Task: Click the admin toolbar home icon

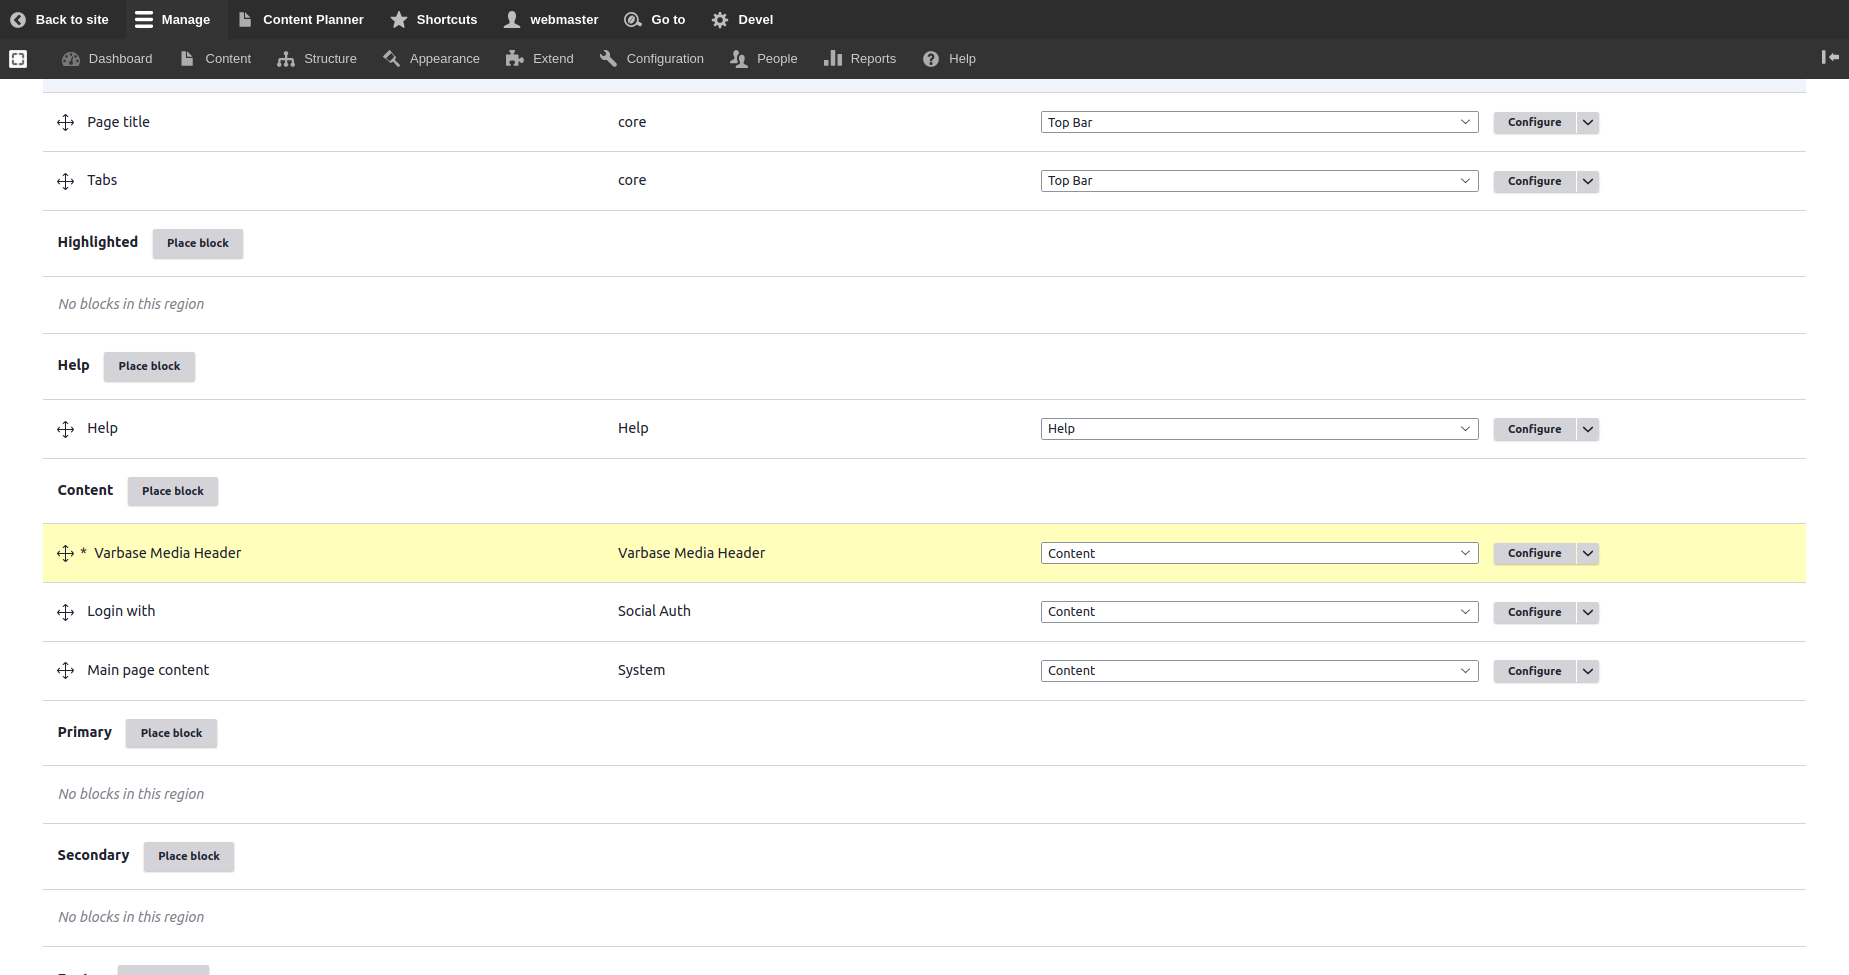Action: point(18,59)
